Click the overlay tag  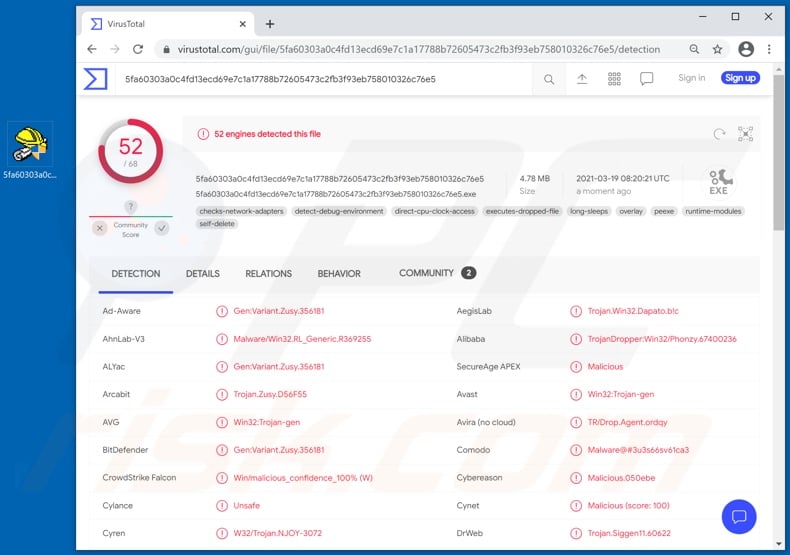(631, 212)
